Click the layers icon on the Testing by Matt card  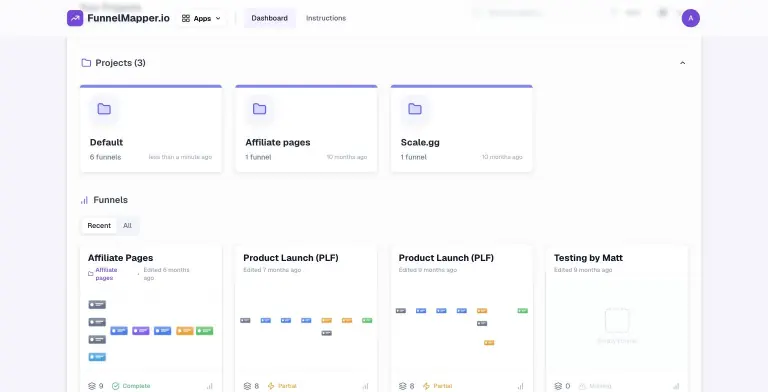point(558,386)
